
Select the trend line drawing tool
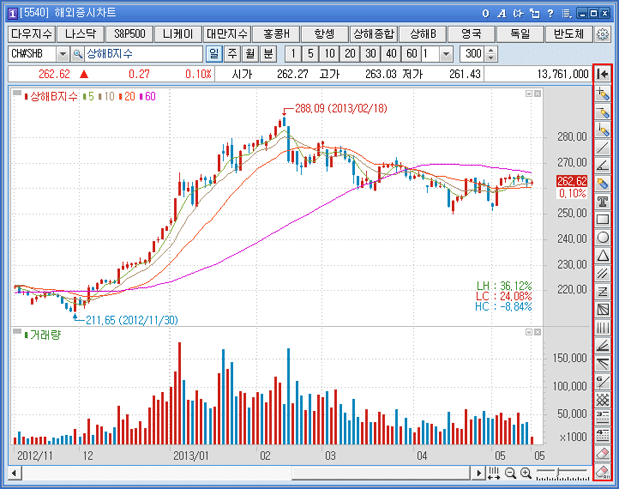(x=602, y=146)
